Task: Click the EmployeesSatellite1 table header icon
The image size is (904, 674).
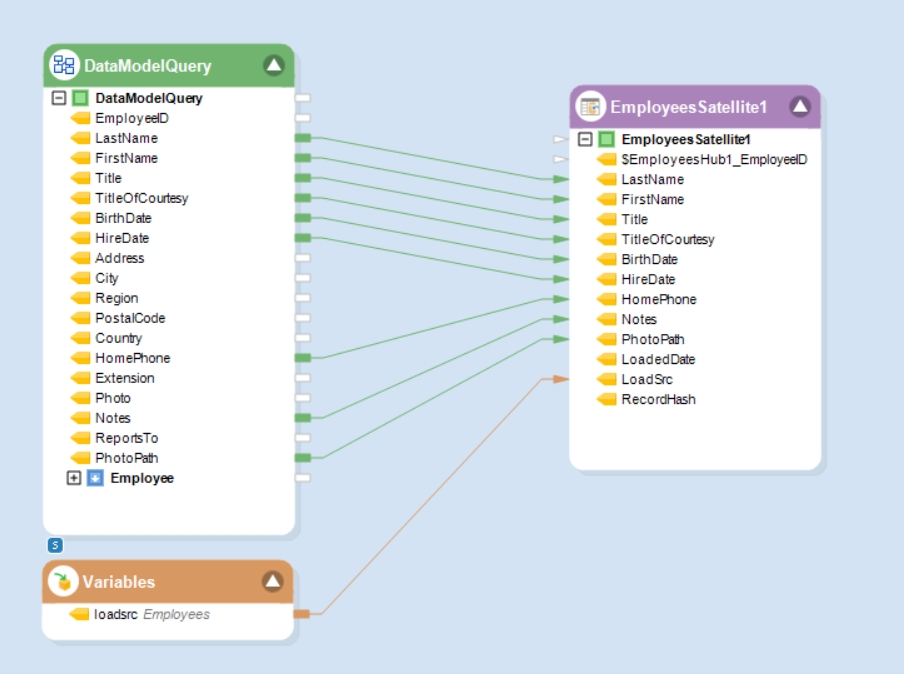Action: [x=591, y=107]
